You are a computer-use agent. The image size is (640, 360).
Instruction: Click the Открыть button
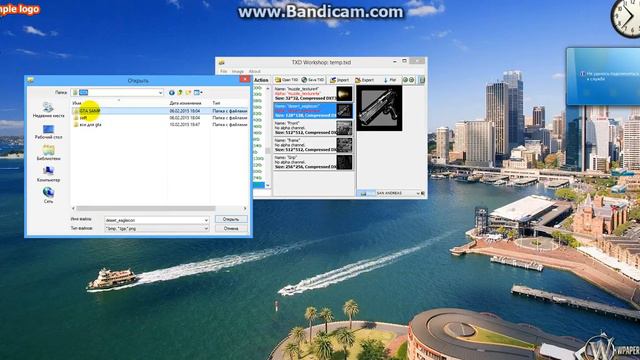(231, 219)
